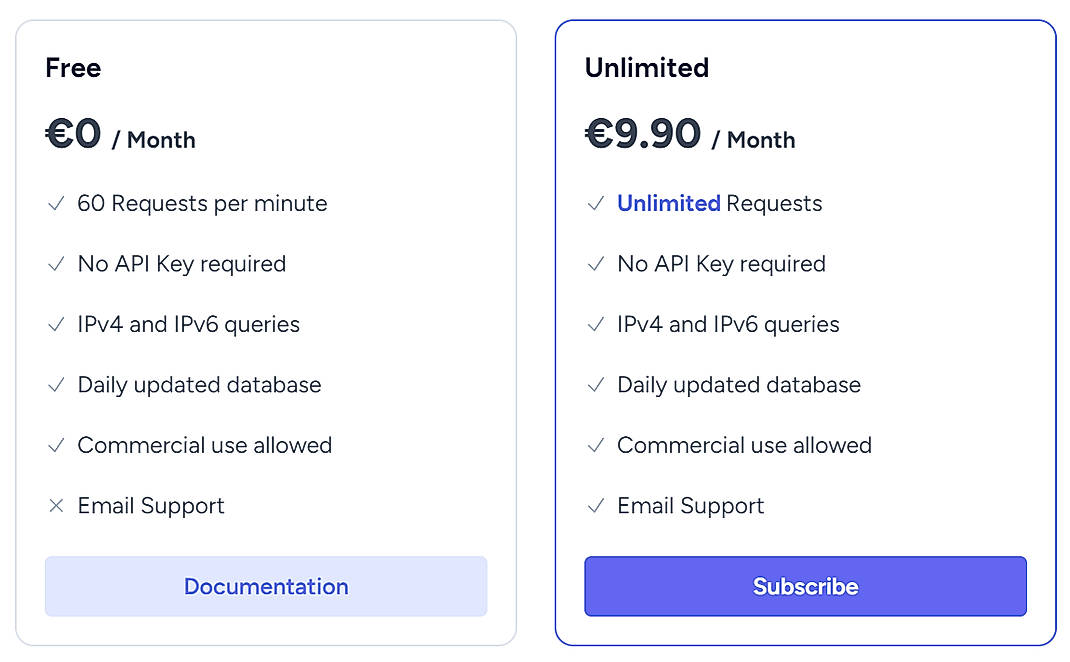The width and height of the screenshot is (1070, 662).
Task: Click the highlighted Unlimited link in requests feature
Action: [x=669, y=203]
